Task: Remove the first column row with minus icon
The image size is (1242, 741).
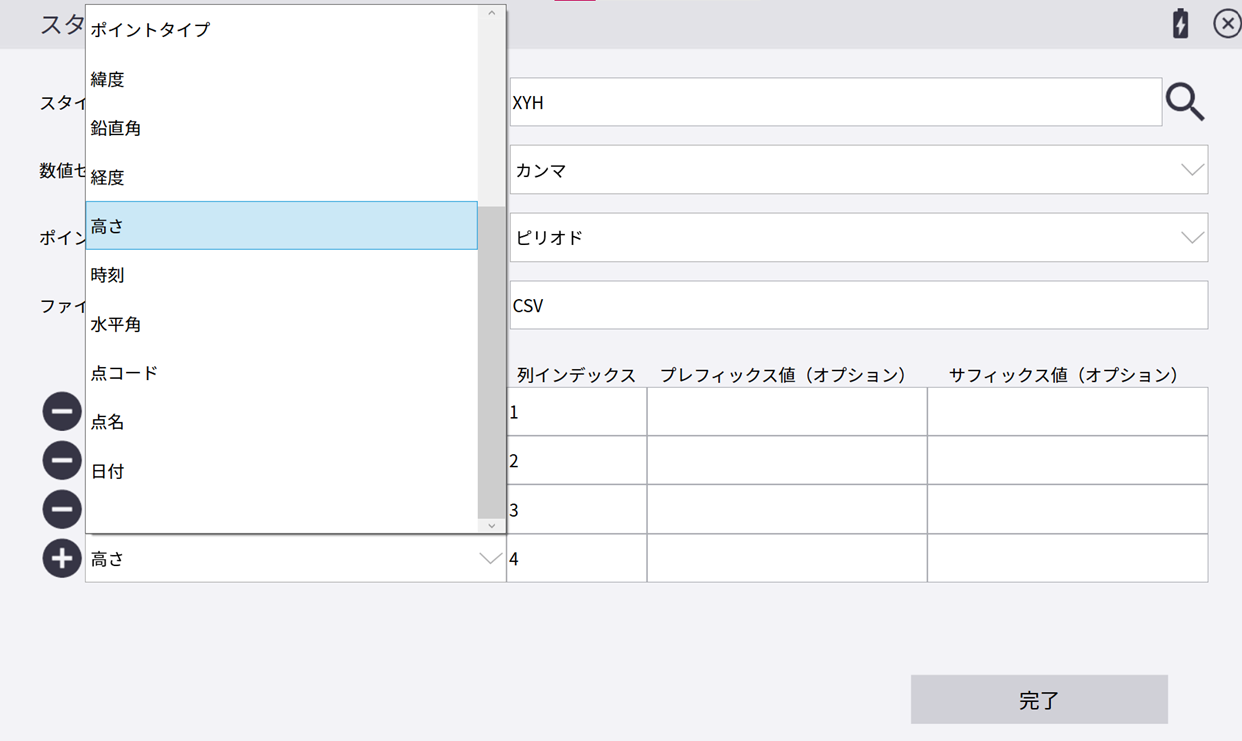Action: pos(61,411)
